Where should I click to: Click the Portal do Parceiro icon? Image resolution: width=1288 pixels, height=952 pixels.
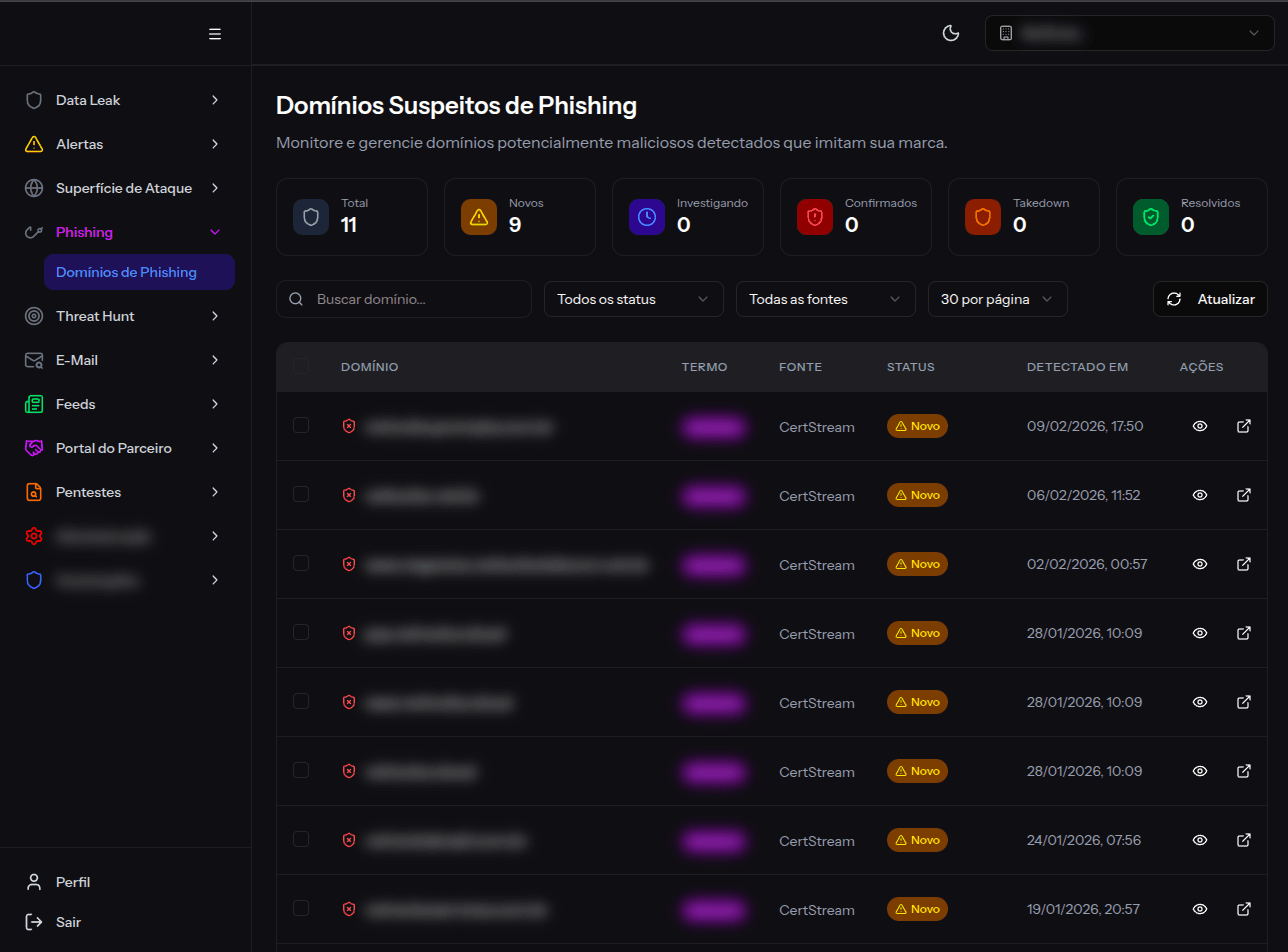(x=34, y=447)
